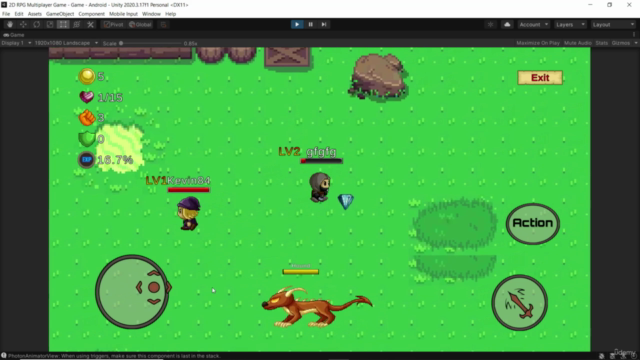Click the grid snapping icon
640x360 pixels.
pos(163,24)
